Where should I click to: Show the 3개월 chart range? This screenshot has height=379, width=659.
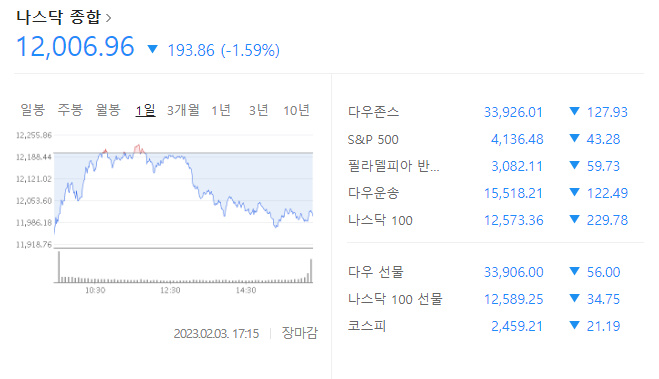pos(183,110)
